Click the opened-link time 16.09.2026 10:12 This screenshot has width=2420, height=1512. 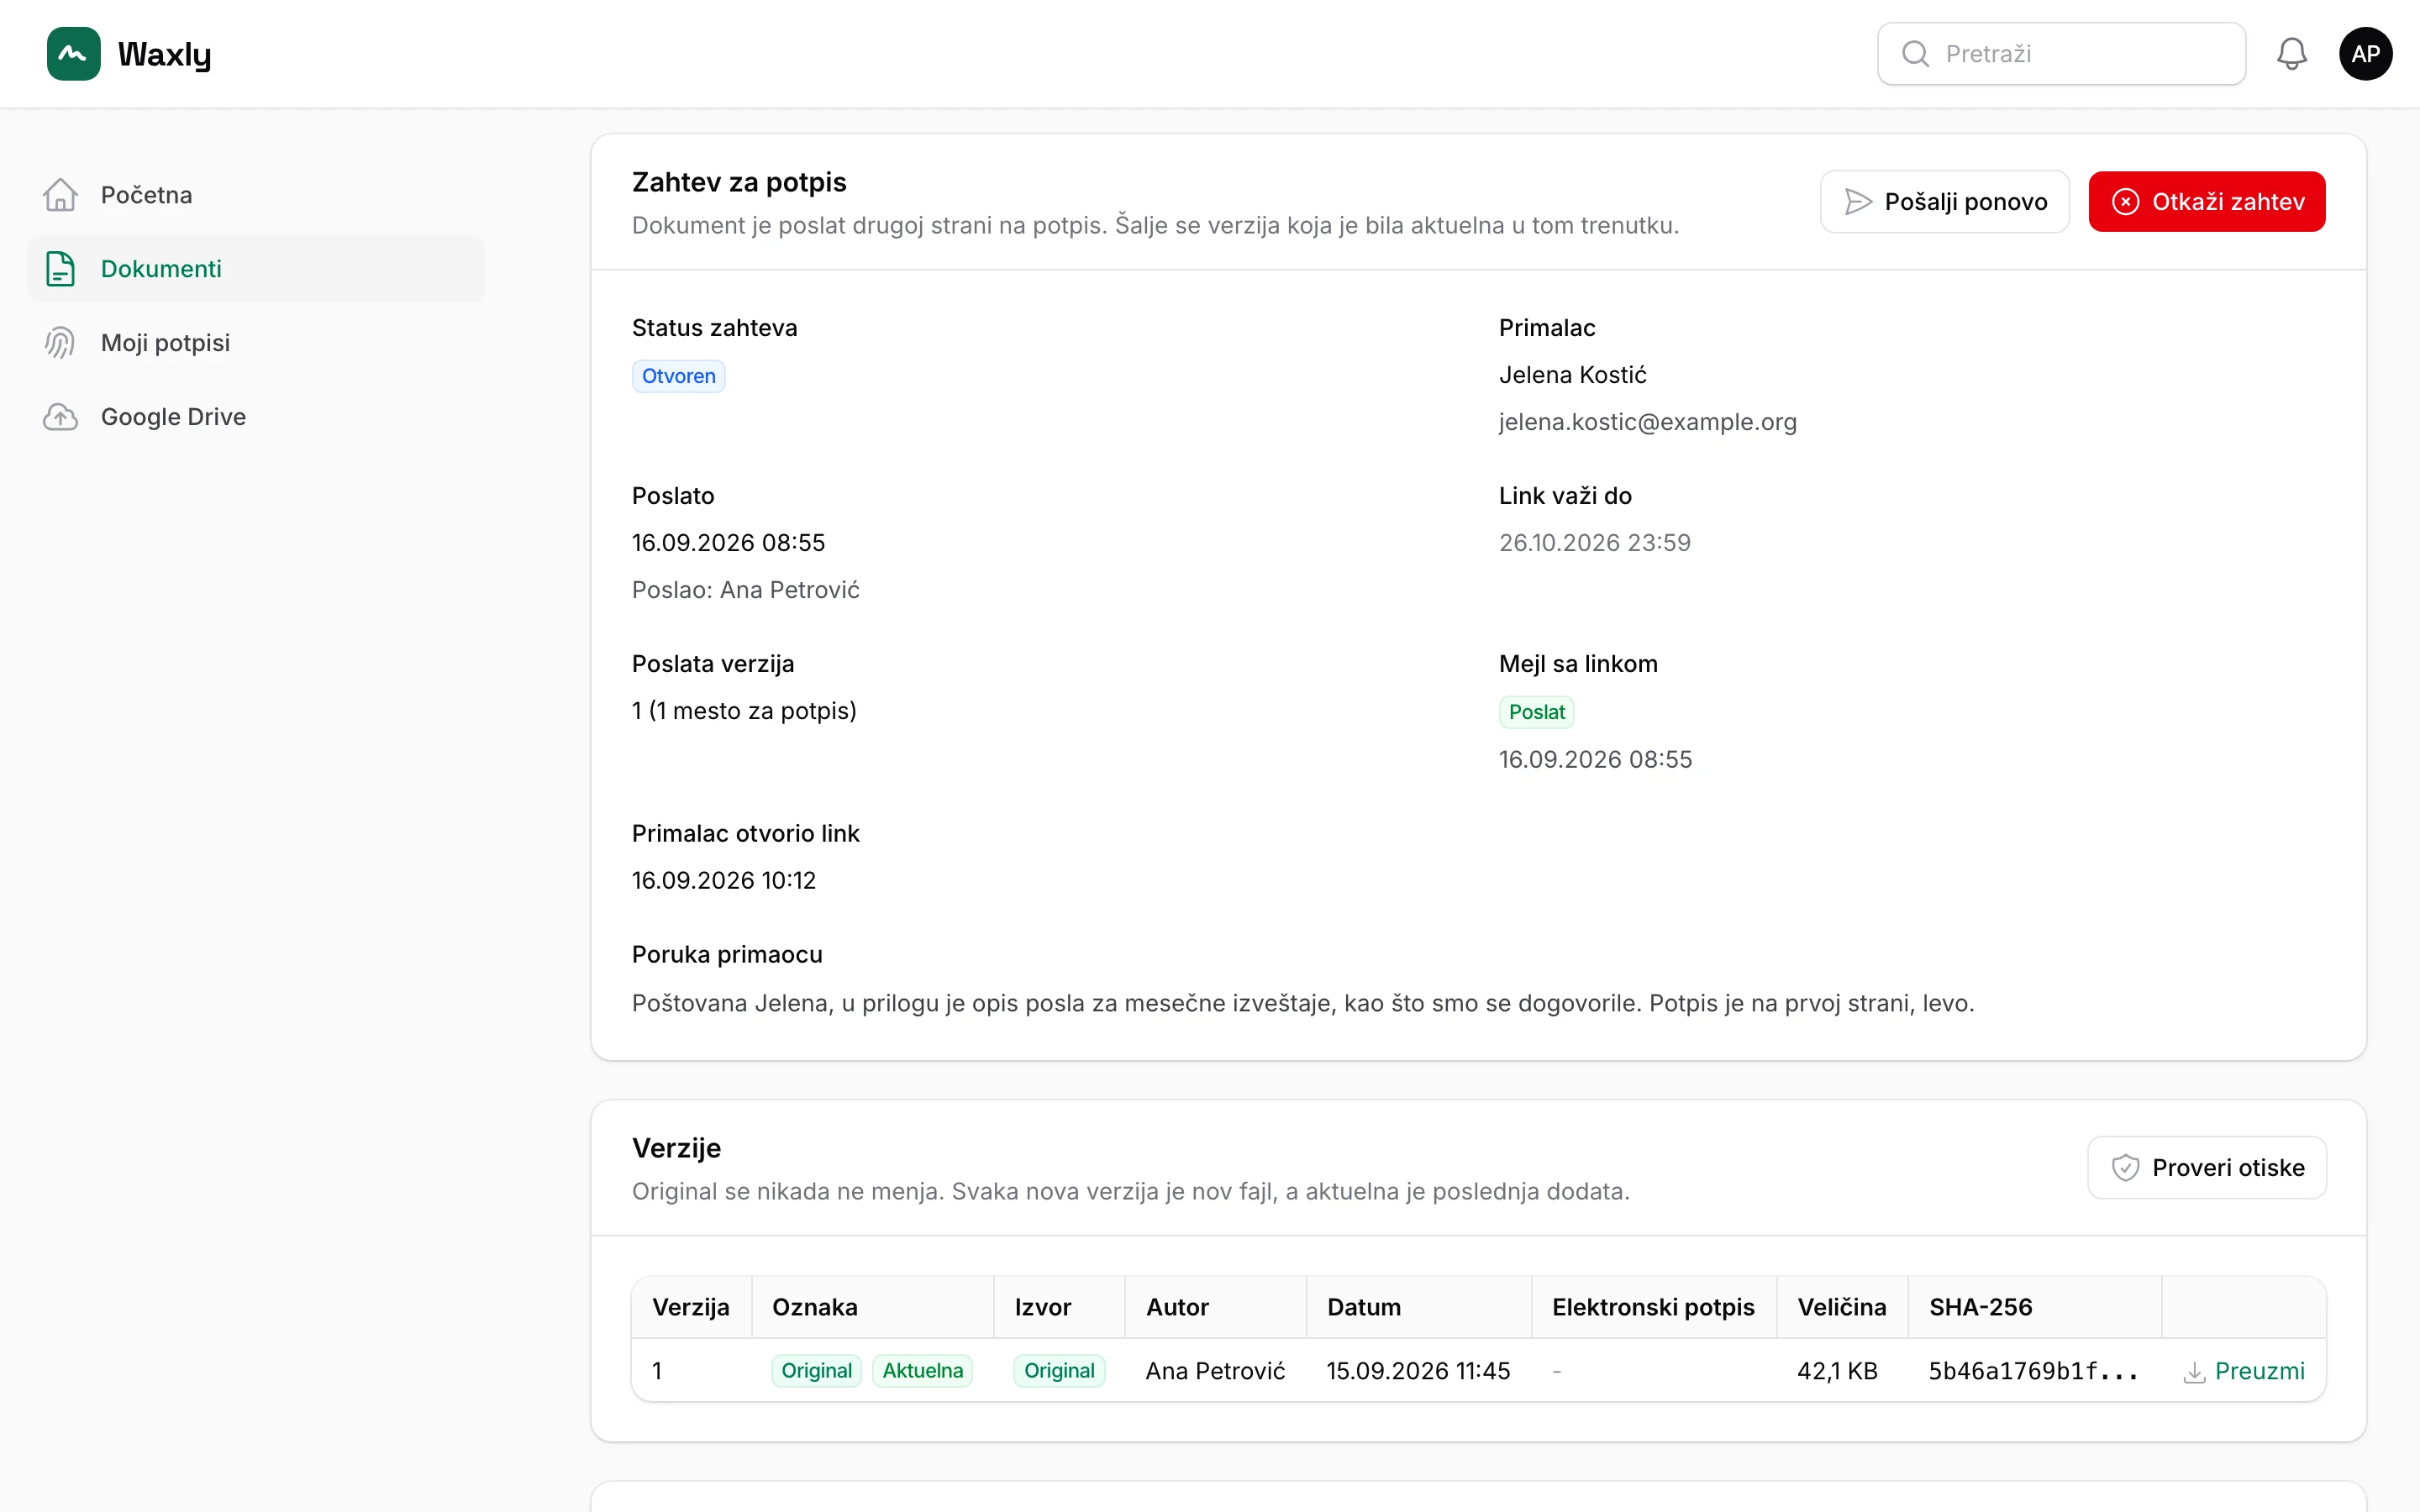click(x=724, y=881)
